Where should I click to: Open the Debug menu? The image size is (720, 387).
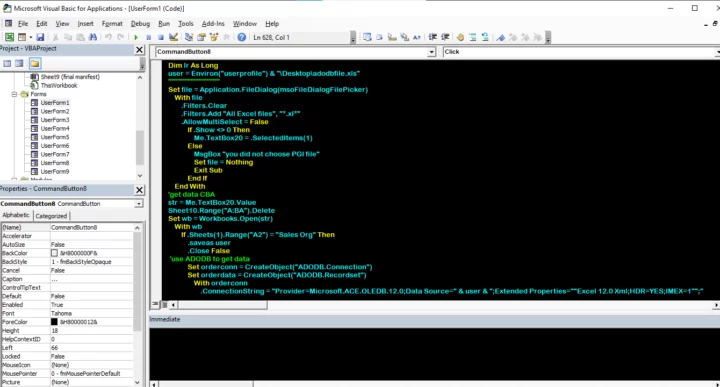(x=140, y=24)
